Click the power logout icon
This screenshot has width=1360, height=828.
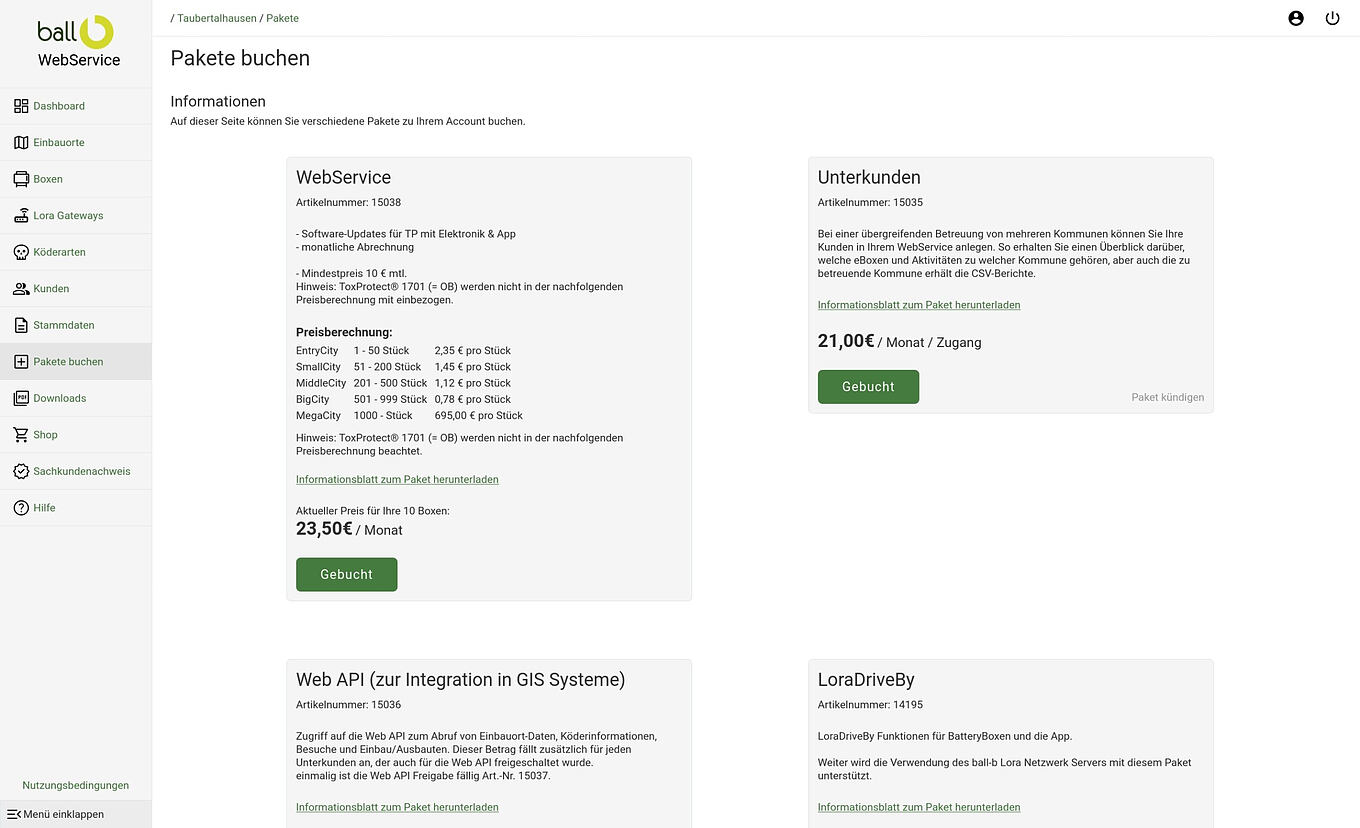point(1333,18)
